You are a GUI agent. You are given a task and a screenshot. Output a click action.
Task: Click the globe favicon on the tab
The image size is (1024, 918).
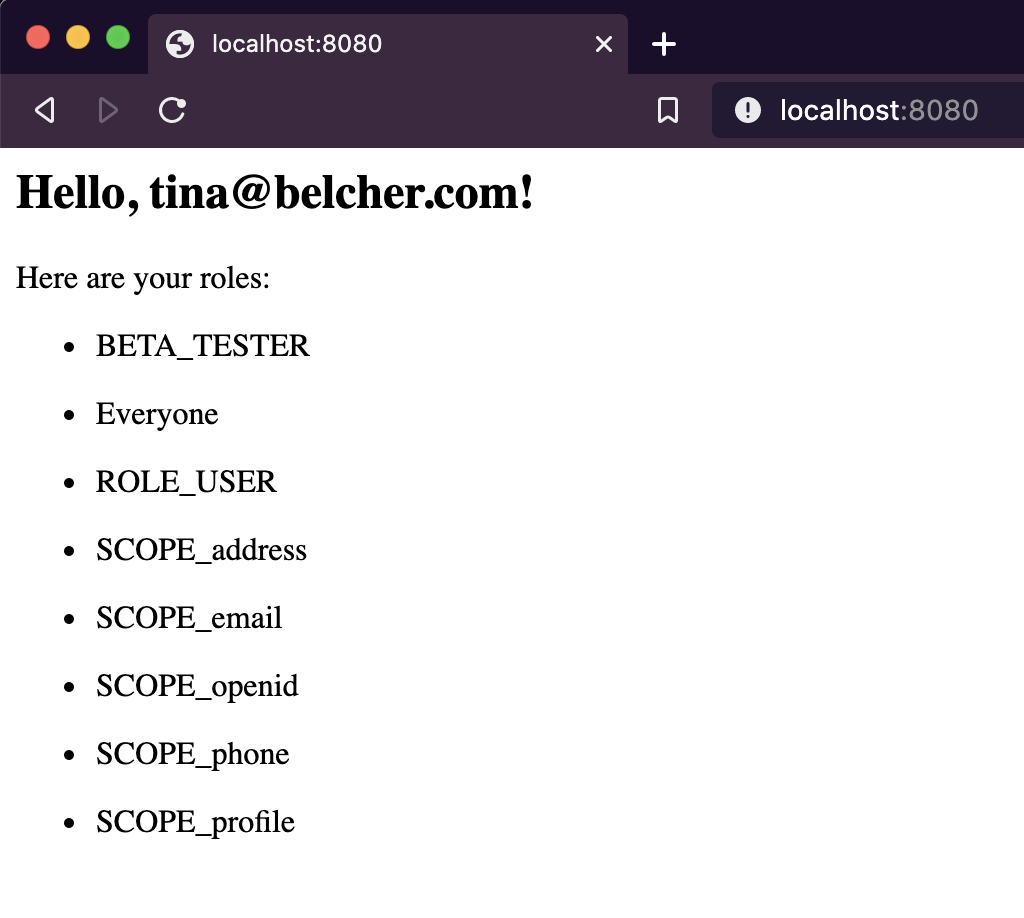pos(180,44)
